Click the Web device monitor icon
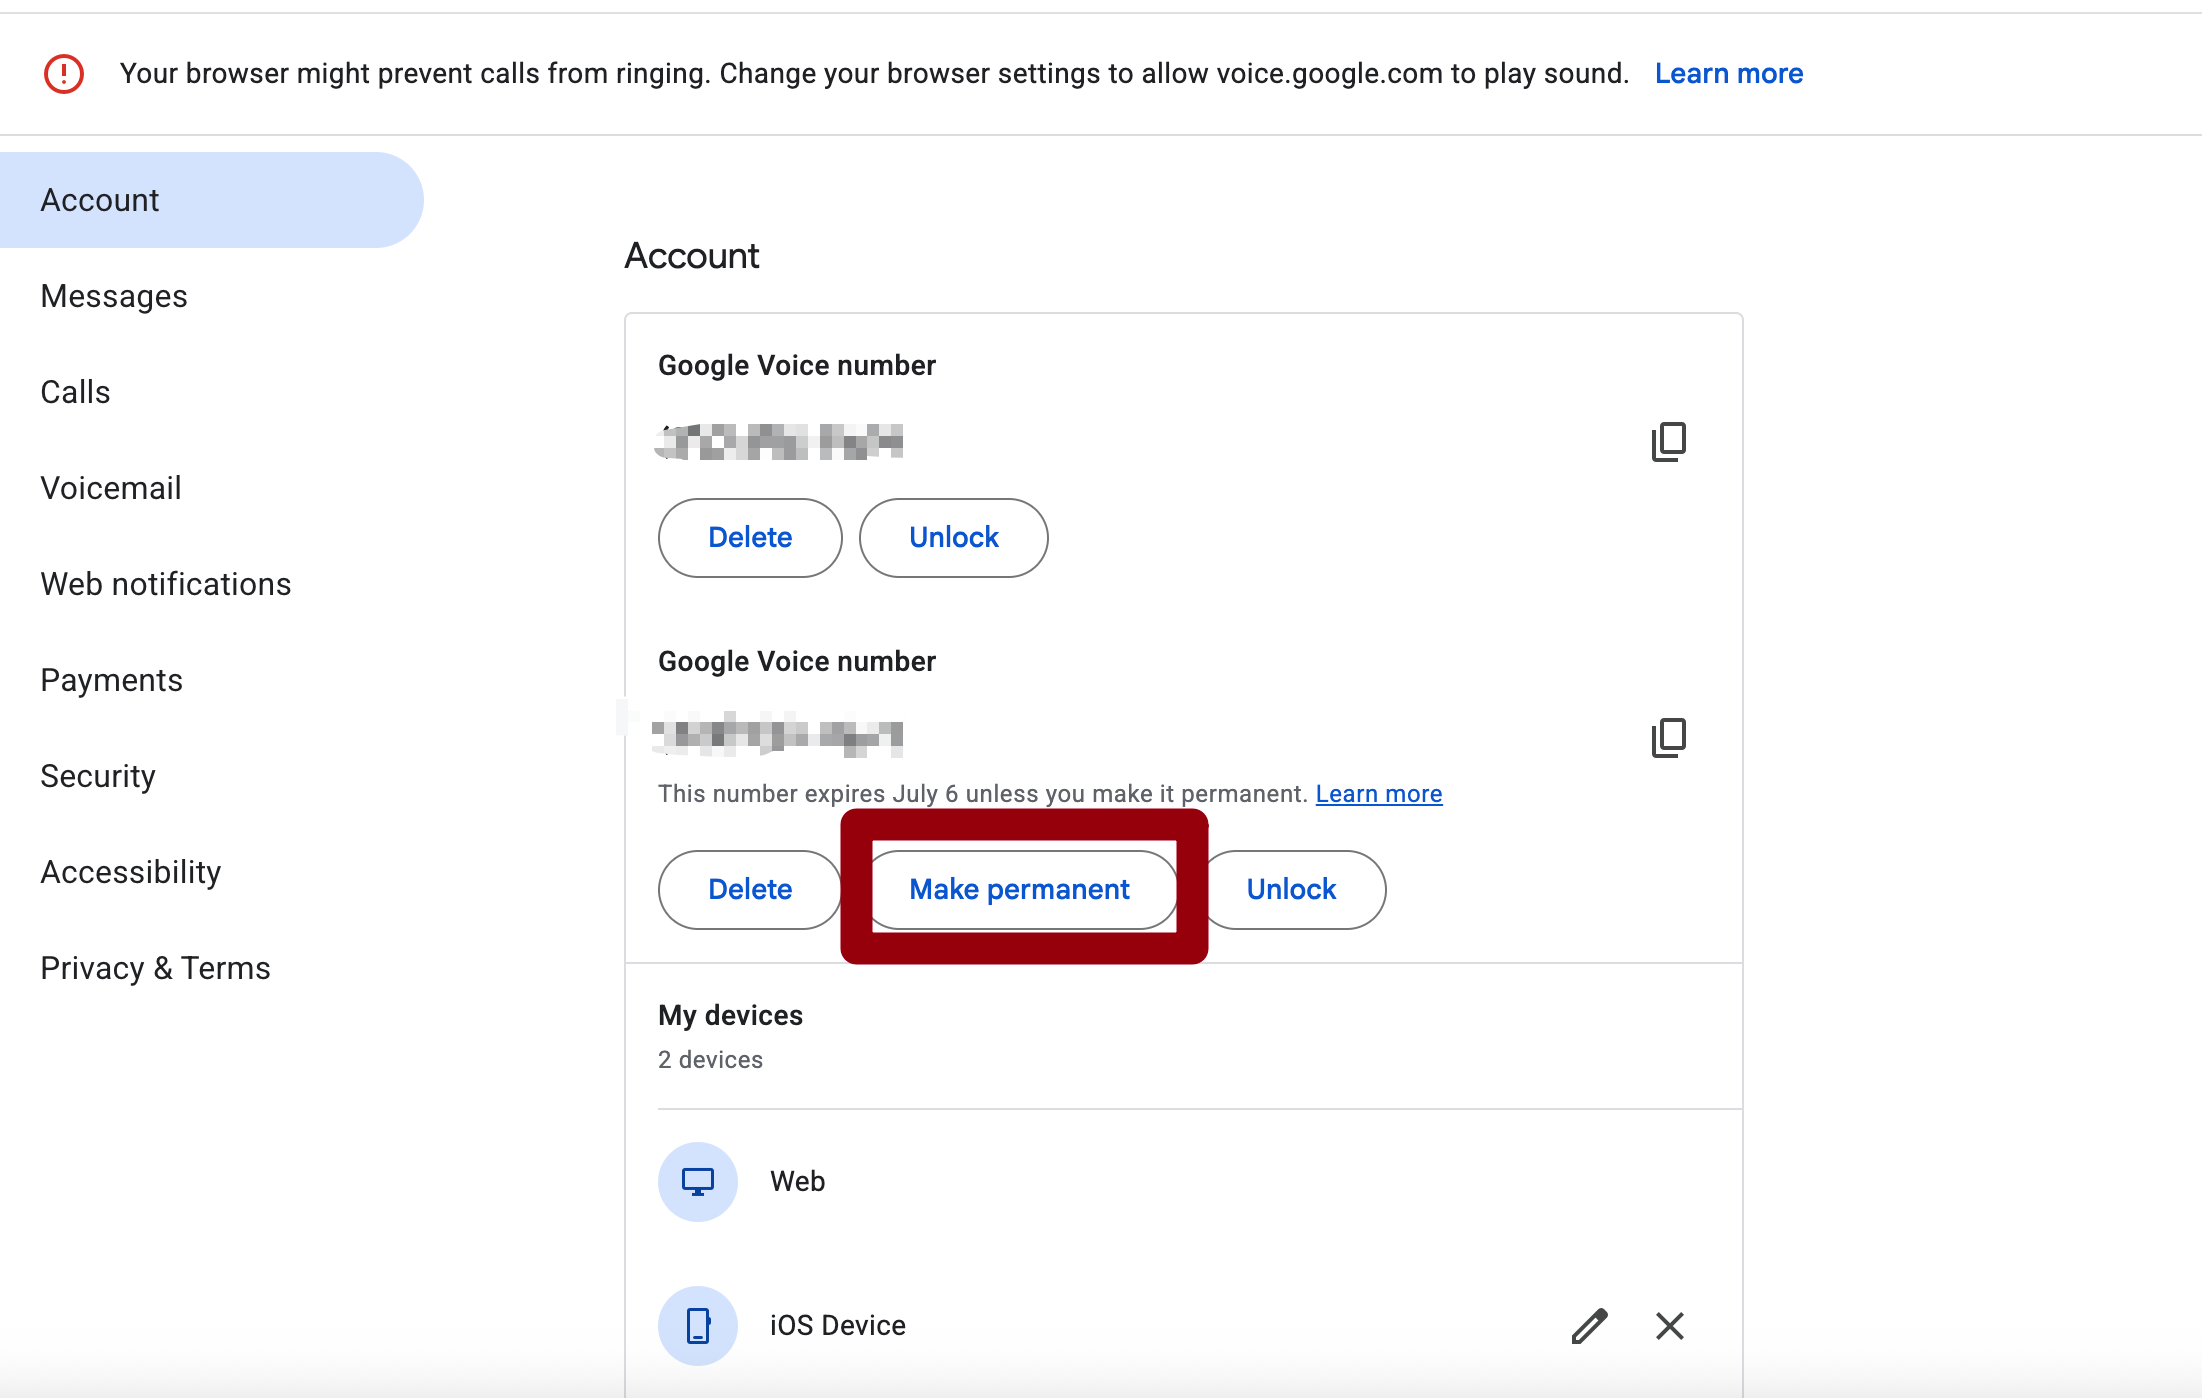The height and width of the screenshot is (1398, 2202). 698,1182
